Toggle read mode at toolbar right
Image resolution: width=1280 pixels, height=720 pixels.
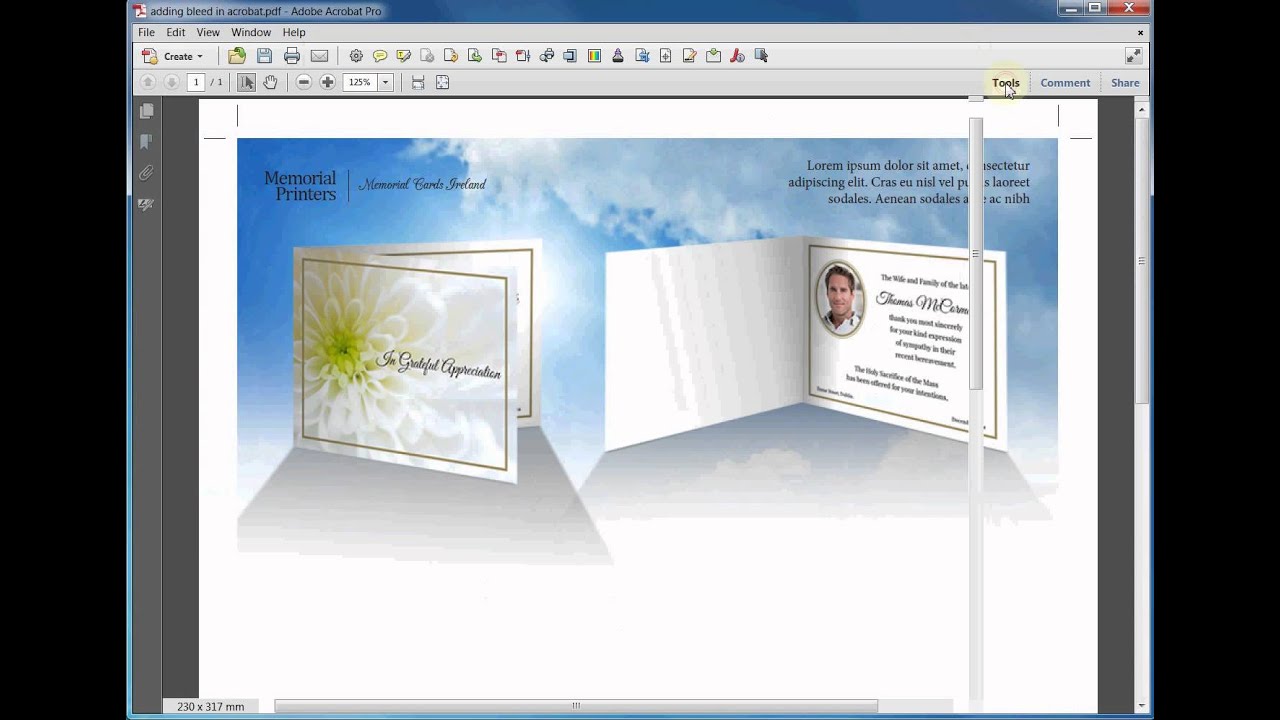(x=1133, y=56)
